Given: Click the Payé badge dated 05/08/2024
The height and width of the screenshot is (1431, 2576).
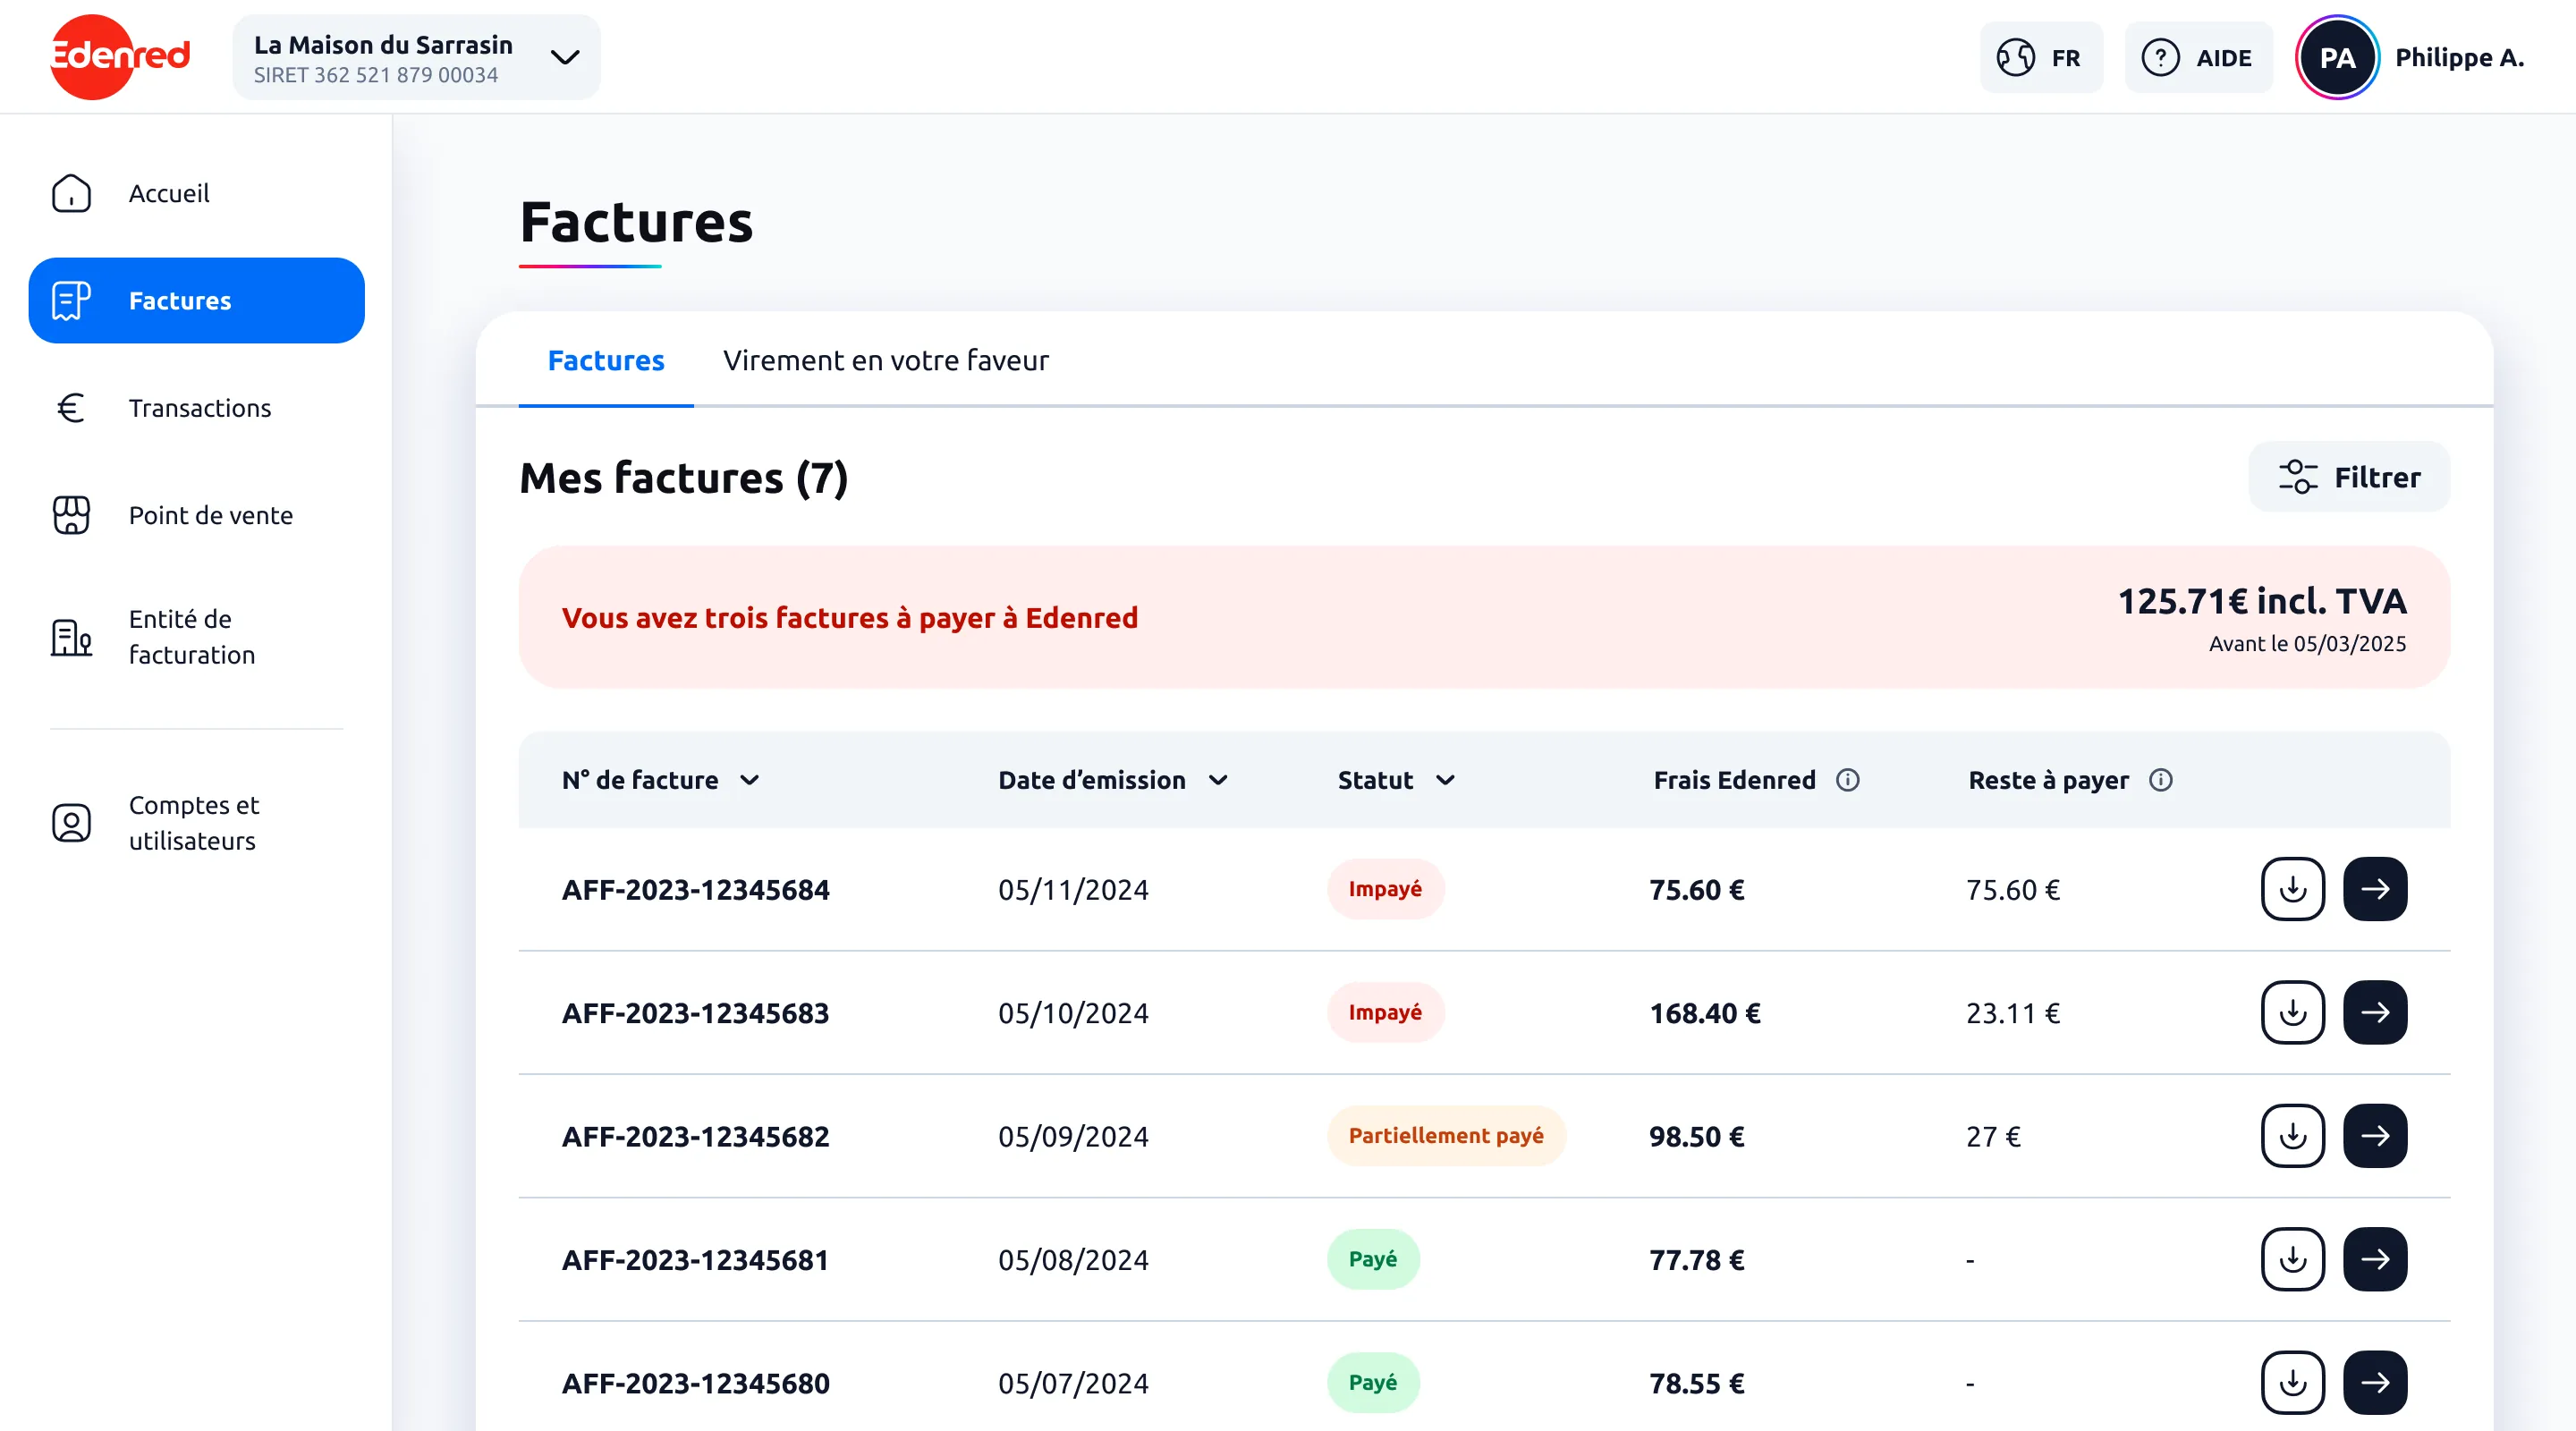Looking at the screenshot, I should click(1372, 1259).
